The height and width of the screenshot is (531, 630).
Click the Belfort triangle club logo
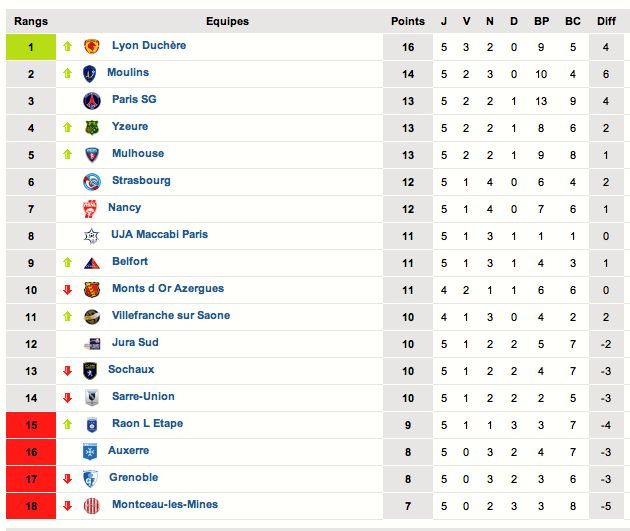(x=92, y=263)
